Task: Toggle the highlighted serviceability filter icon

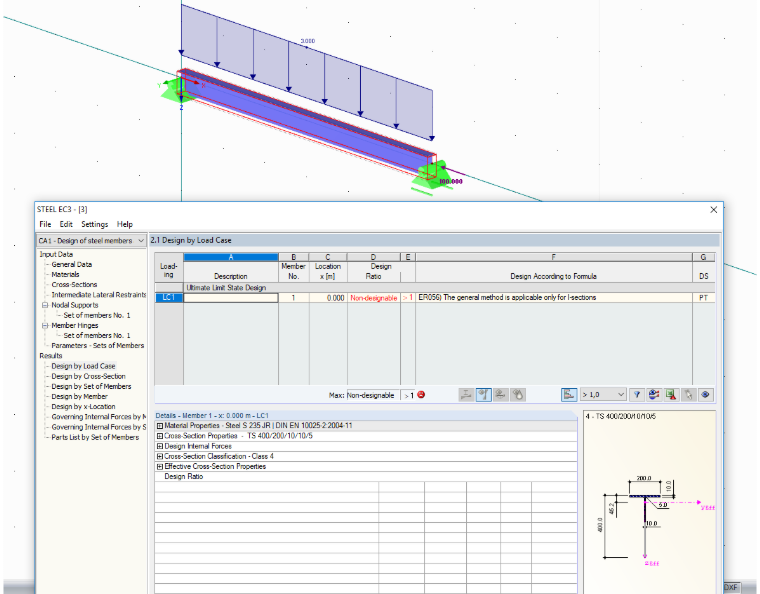Action: coord(483,395)
